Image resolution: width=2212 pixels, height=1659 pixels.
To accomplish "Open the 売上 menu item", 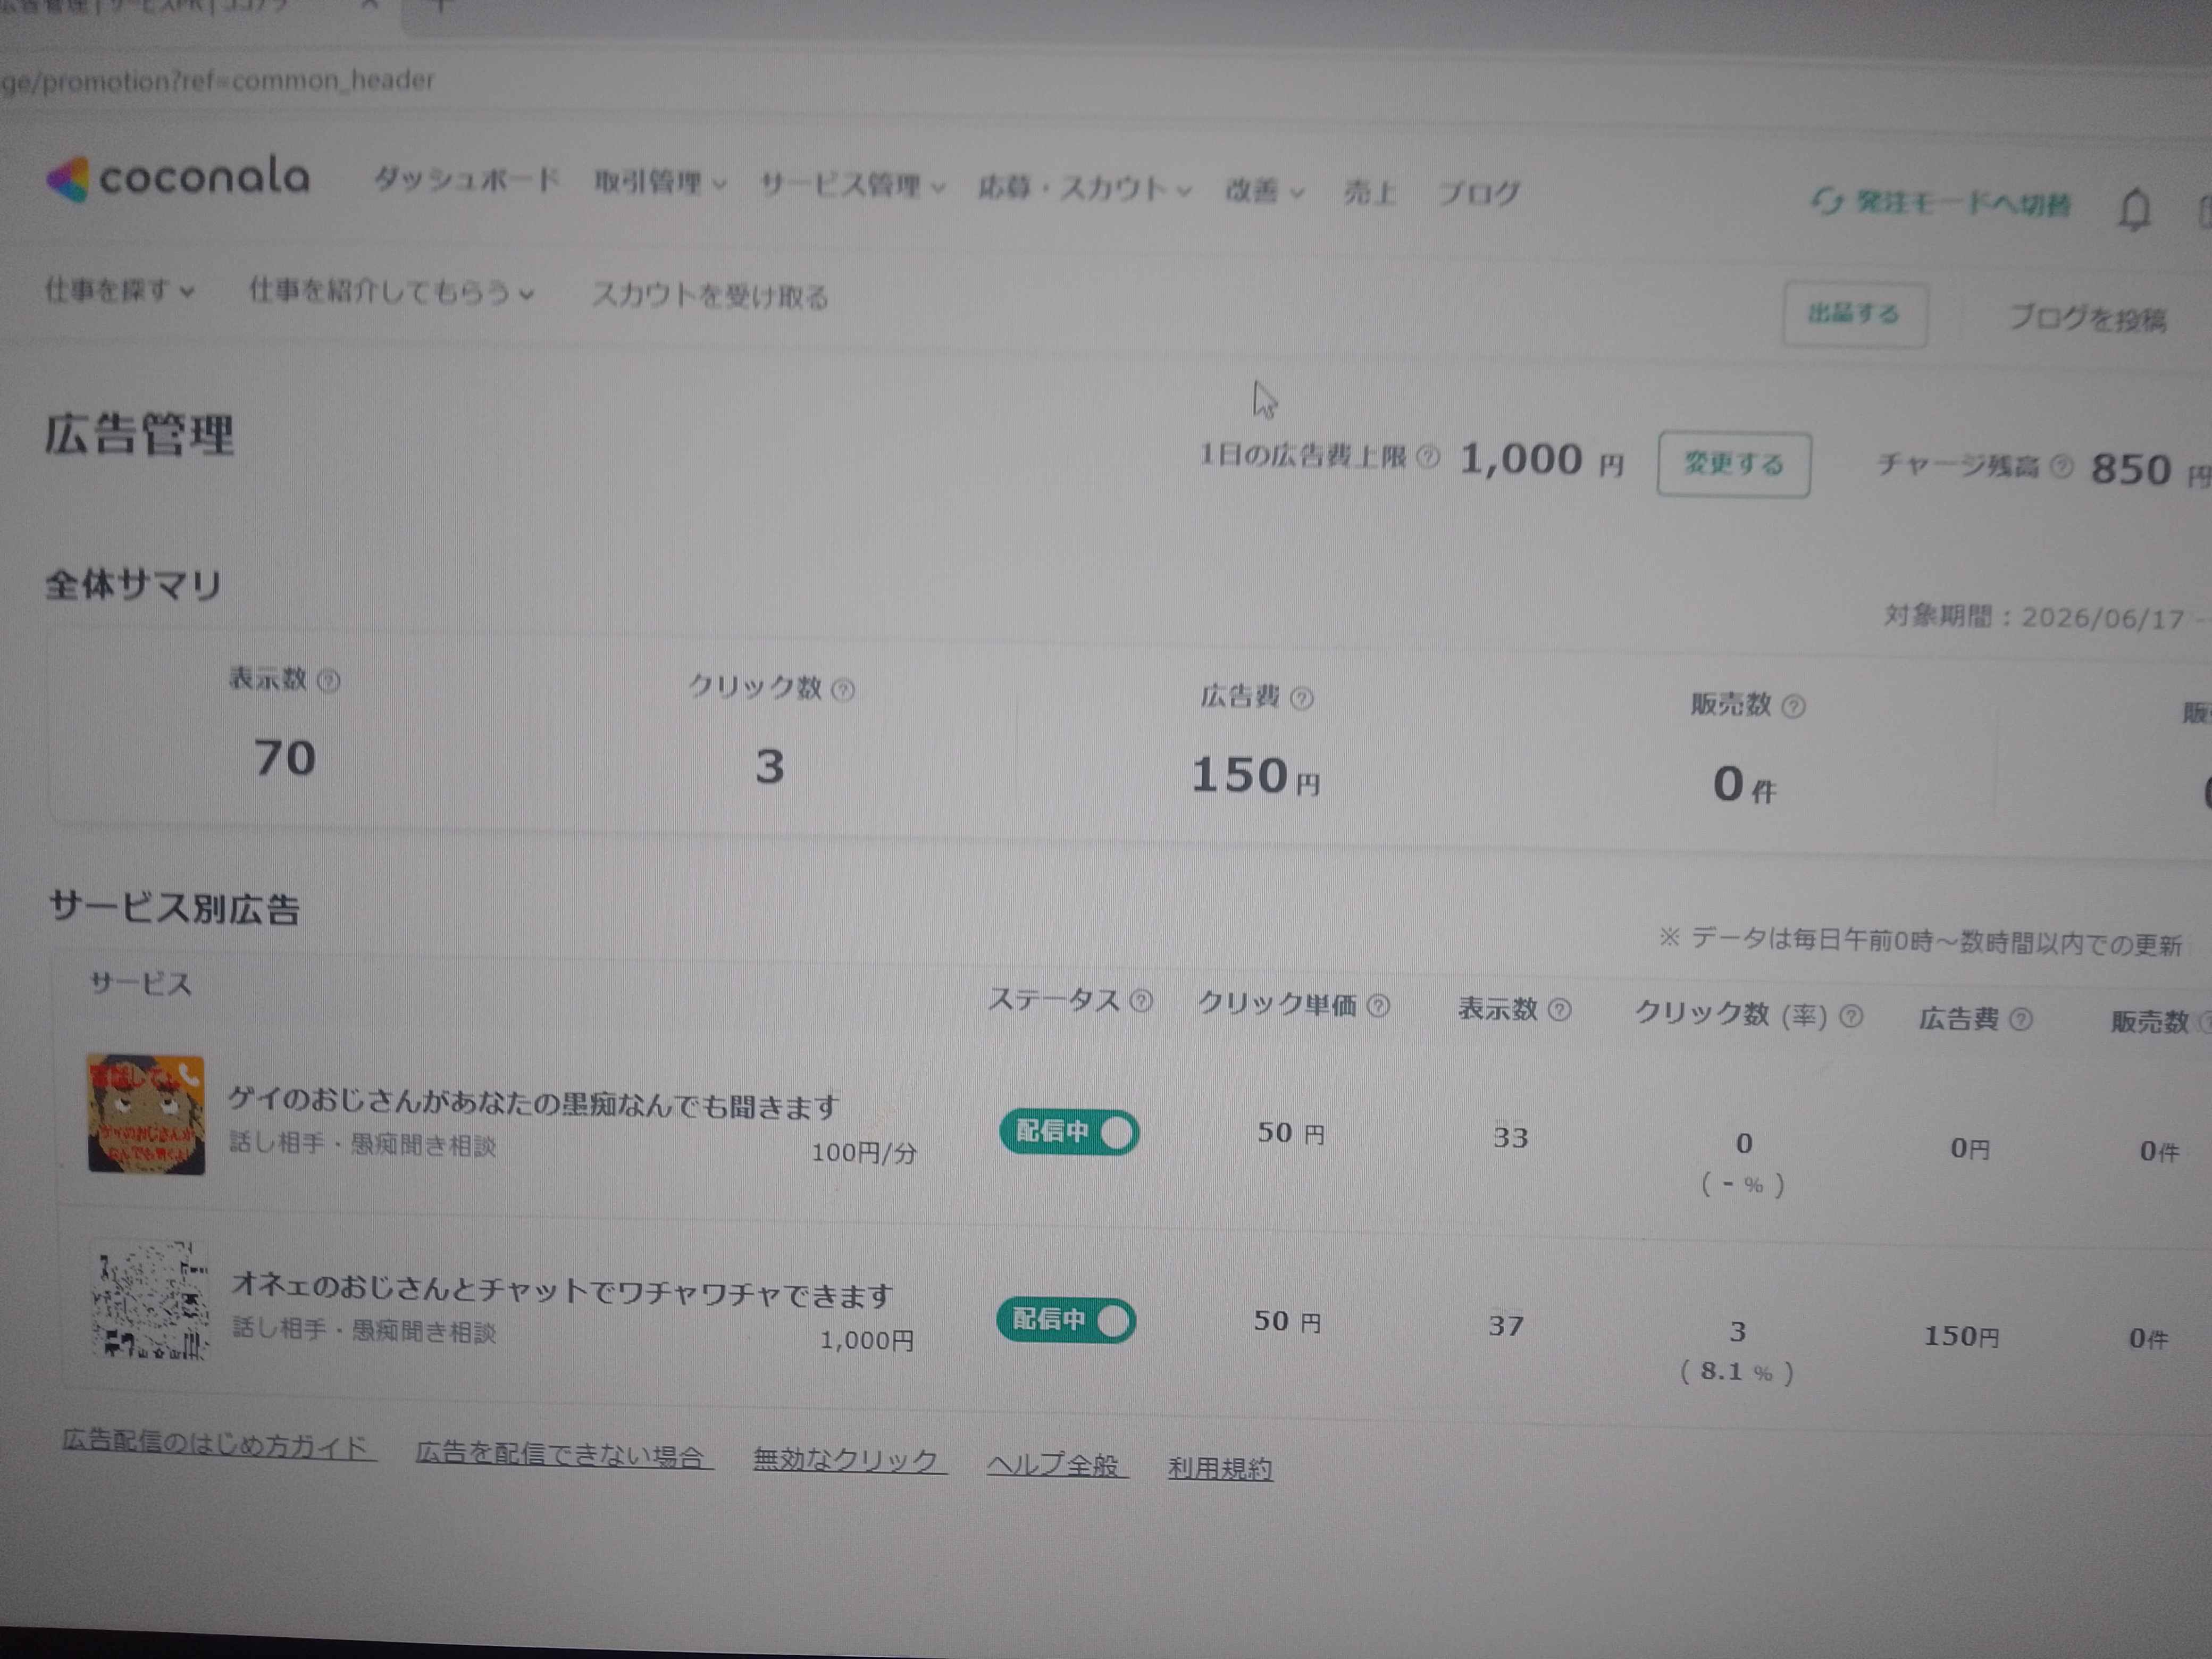I will [1369, 192].
